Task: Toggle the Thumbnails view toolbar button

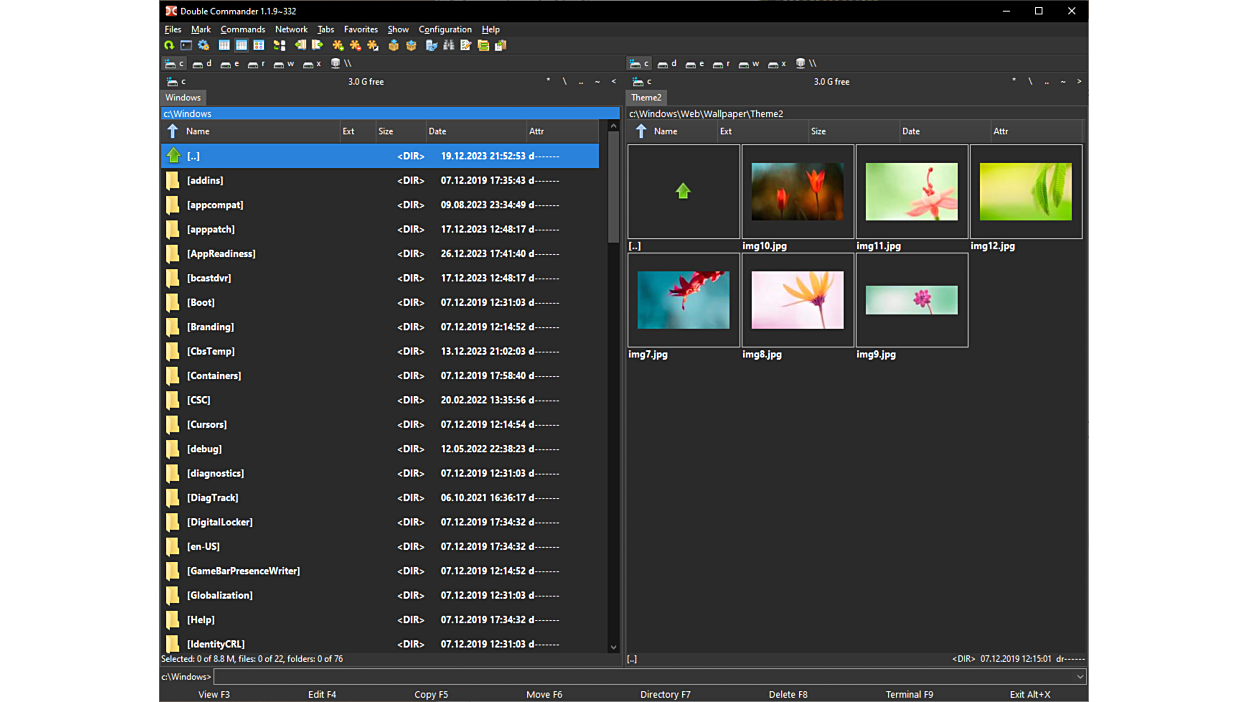Action: pos(259,46)
